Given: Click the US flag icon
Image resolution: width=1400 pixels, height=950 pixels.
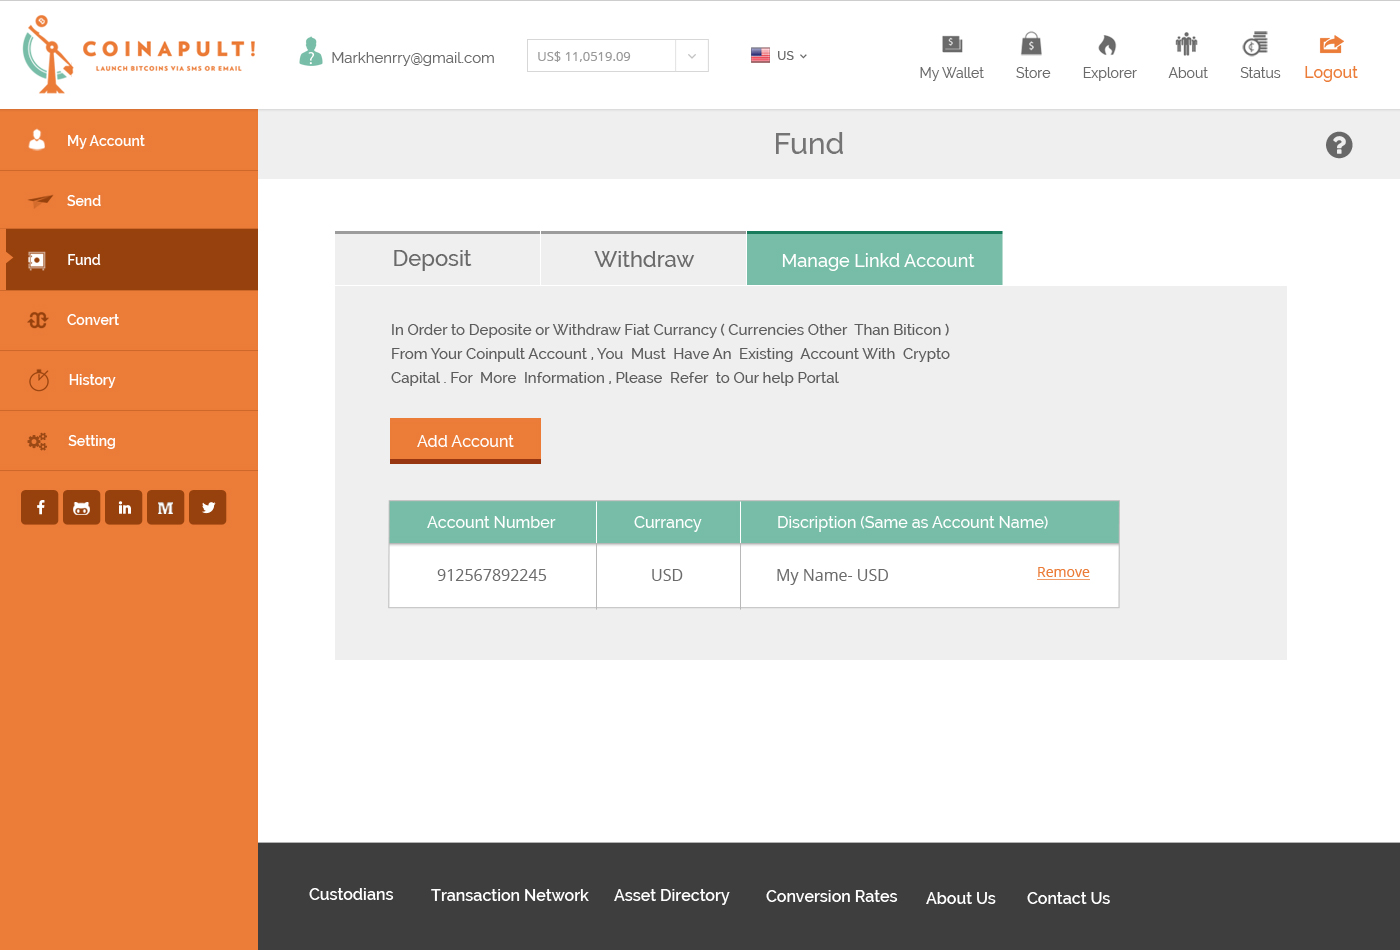Looking at the screenshot, I should pyautogui.click(x=760, y=56).
